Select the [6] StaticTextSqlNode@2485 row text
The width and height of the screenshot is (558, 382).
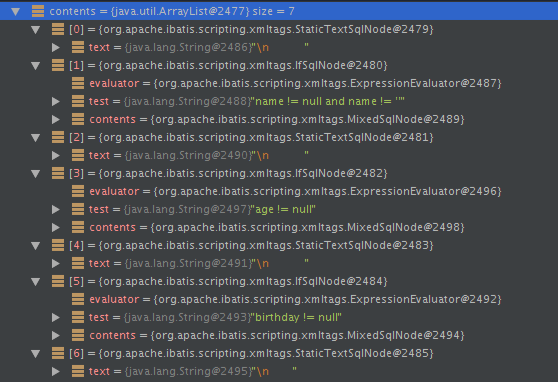coord(251,353)
